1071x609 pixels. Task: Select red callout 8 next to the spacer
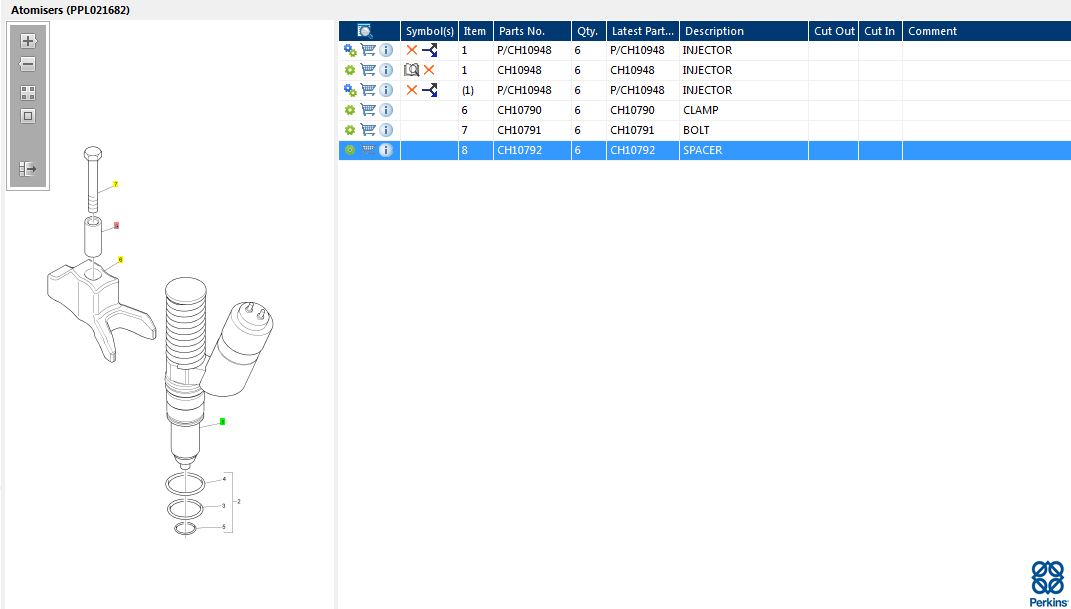click(x=117, y=225)
